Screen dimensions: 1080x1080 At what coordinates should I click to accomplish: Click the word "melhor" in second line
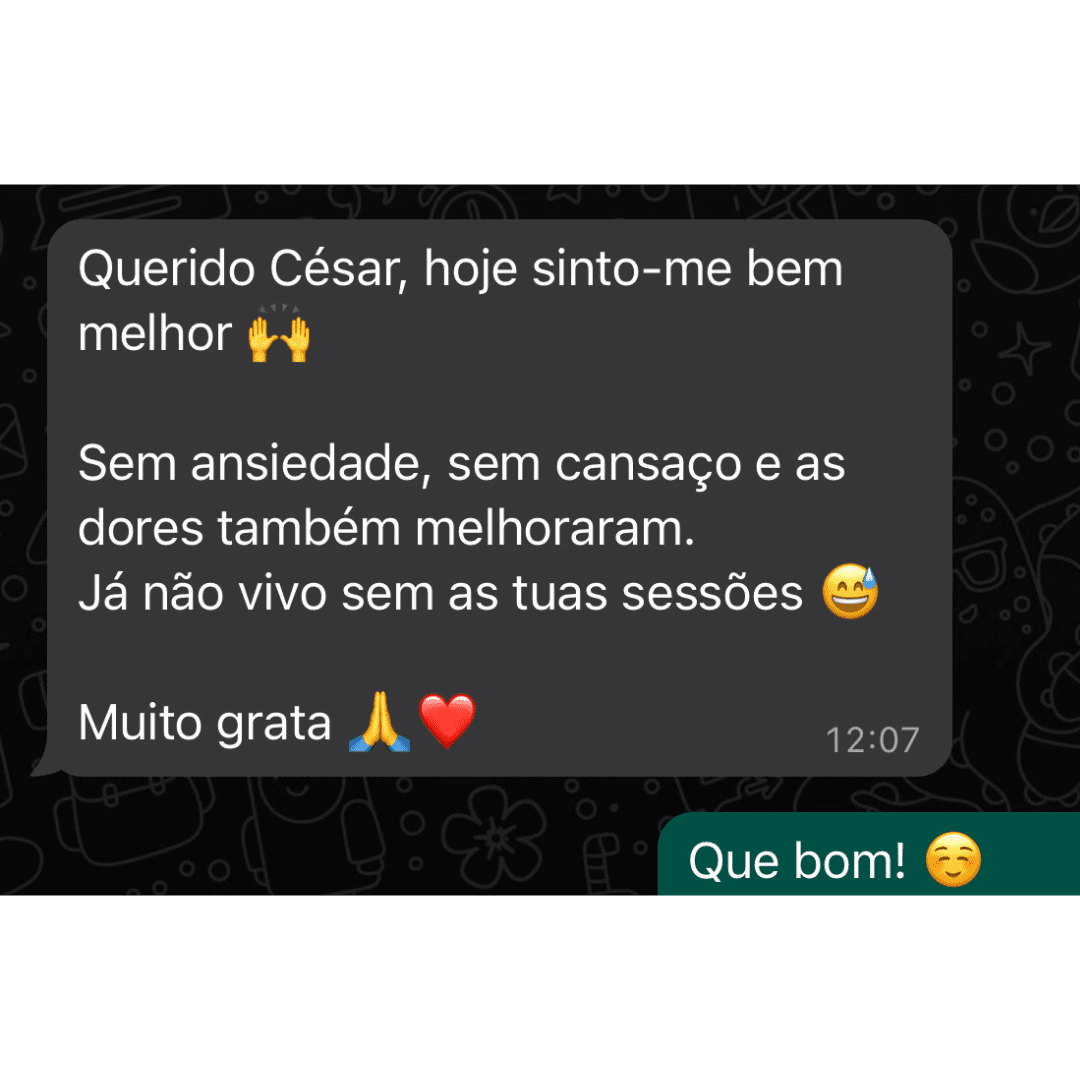point(155,334)
